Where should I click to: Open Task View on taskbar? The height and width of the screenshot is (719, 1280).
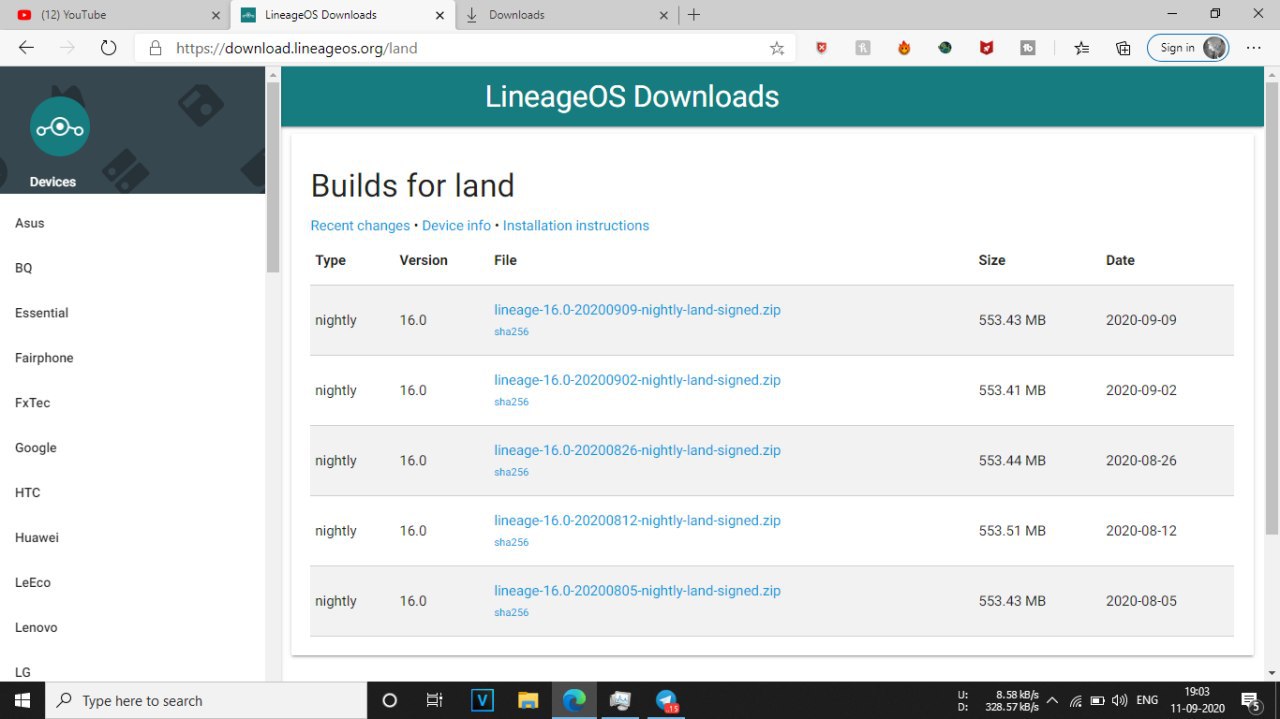pos(435,700)
